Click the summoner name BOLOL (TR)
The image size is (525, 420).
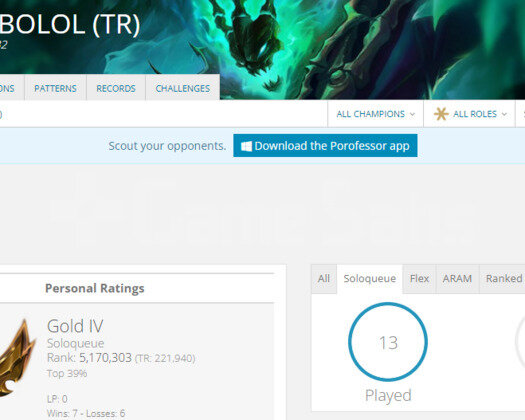pos(70,24)
